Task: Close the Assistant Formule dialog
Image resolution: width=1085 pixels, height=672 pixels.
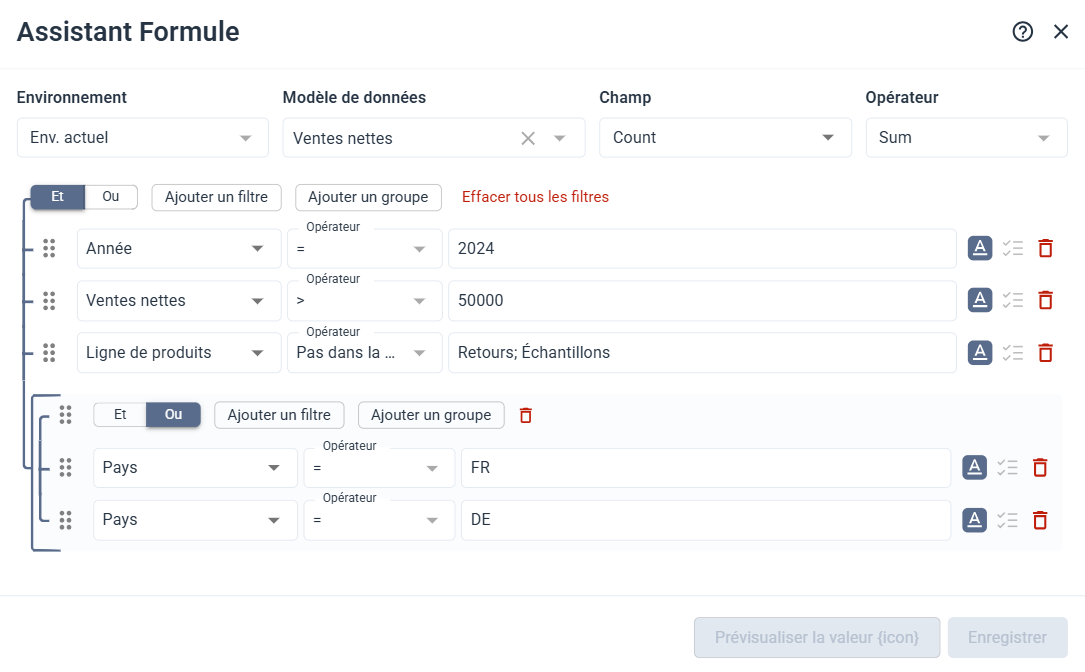Action: [x=1061, y=32]
